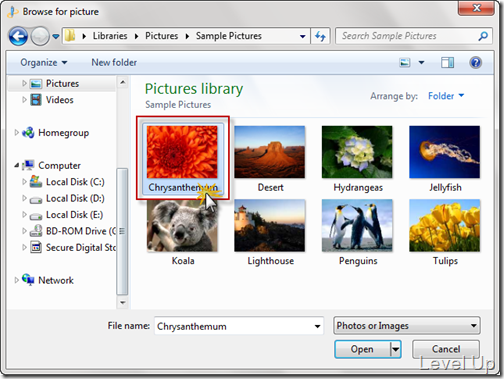Click the folder icon in address bar

70,36
